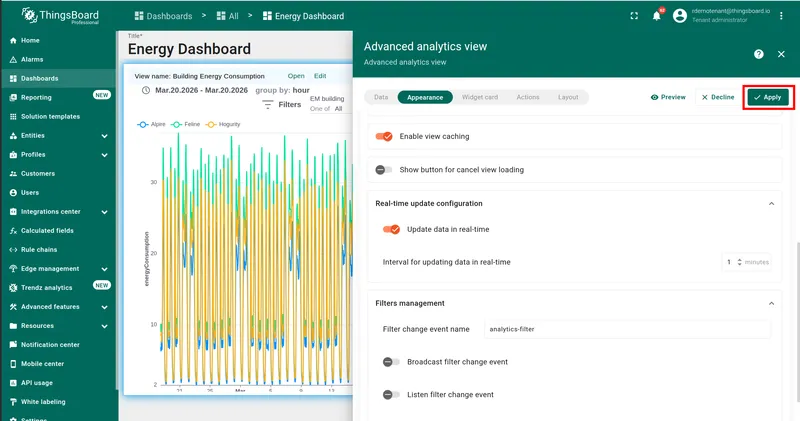Open the three-dot header menu
This screenshot has width=800, height=421.
click(x=781, y=16)
